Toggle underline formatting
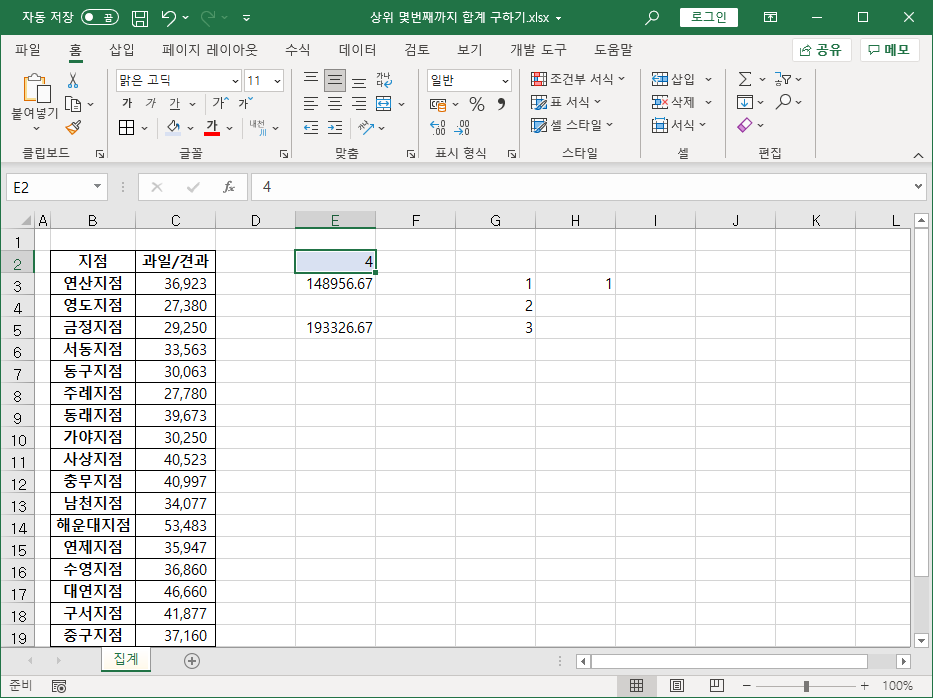The width and height of the screenshot is (933, 698). click(x=174, y=104)
